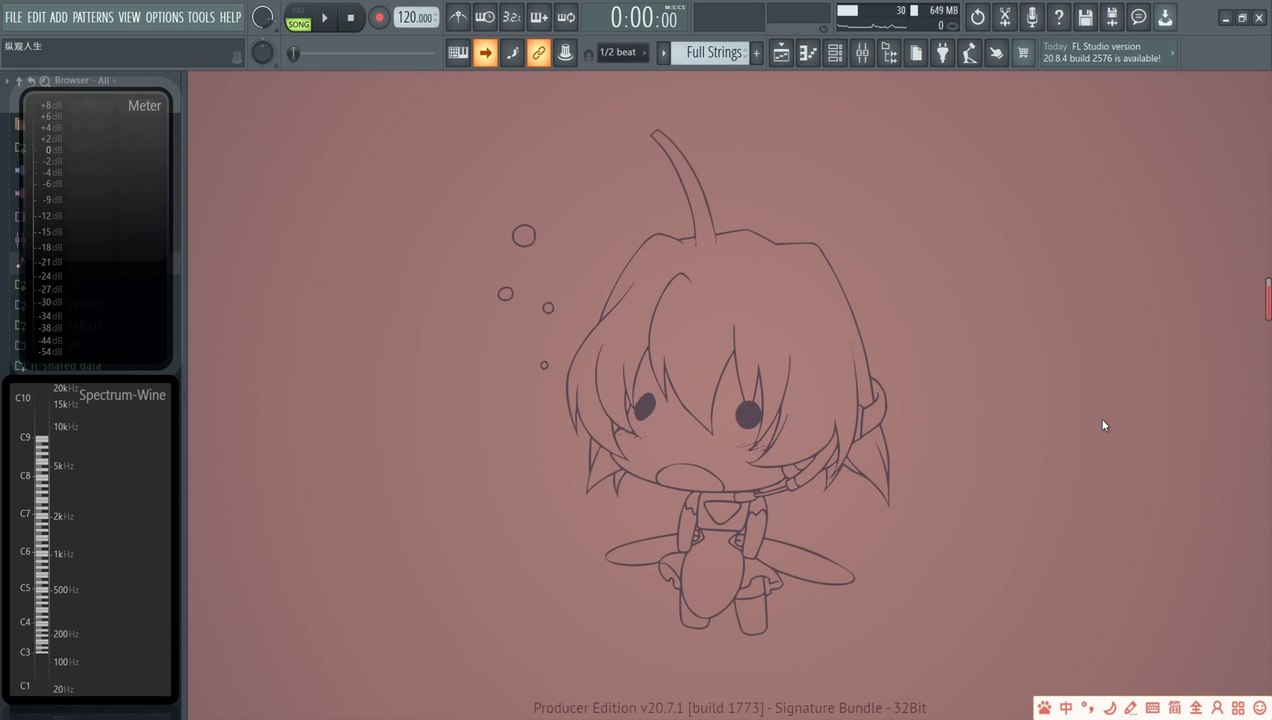Open the project picker pages icon
Screen dimensions: 1272x720
coord(916,53)
